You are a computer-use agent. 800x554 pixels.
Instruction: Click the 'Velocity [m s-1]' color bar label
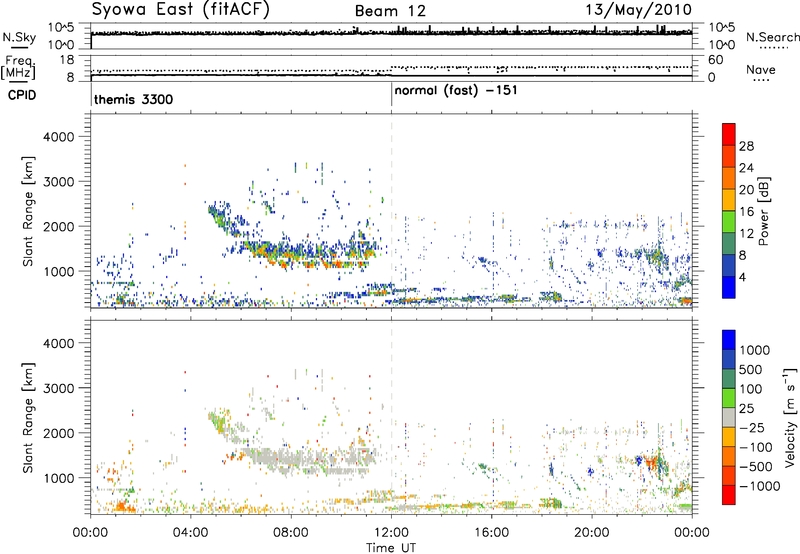[790, 417]
